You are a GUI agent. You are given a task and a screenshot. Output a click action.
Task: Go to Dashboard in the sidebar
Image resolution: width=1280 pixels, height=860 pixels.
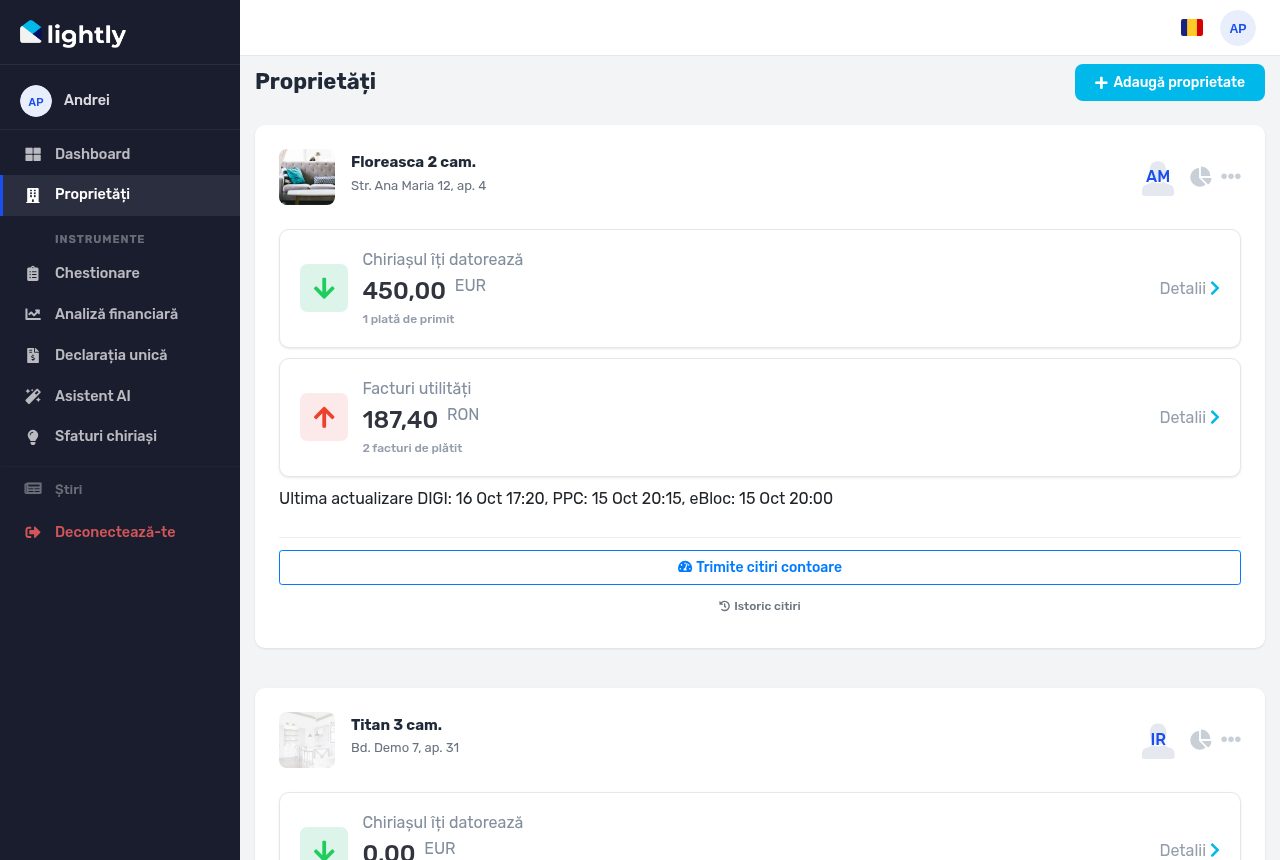pos(120,154)
